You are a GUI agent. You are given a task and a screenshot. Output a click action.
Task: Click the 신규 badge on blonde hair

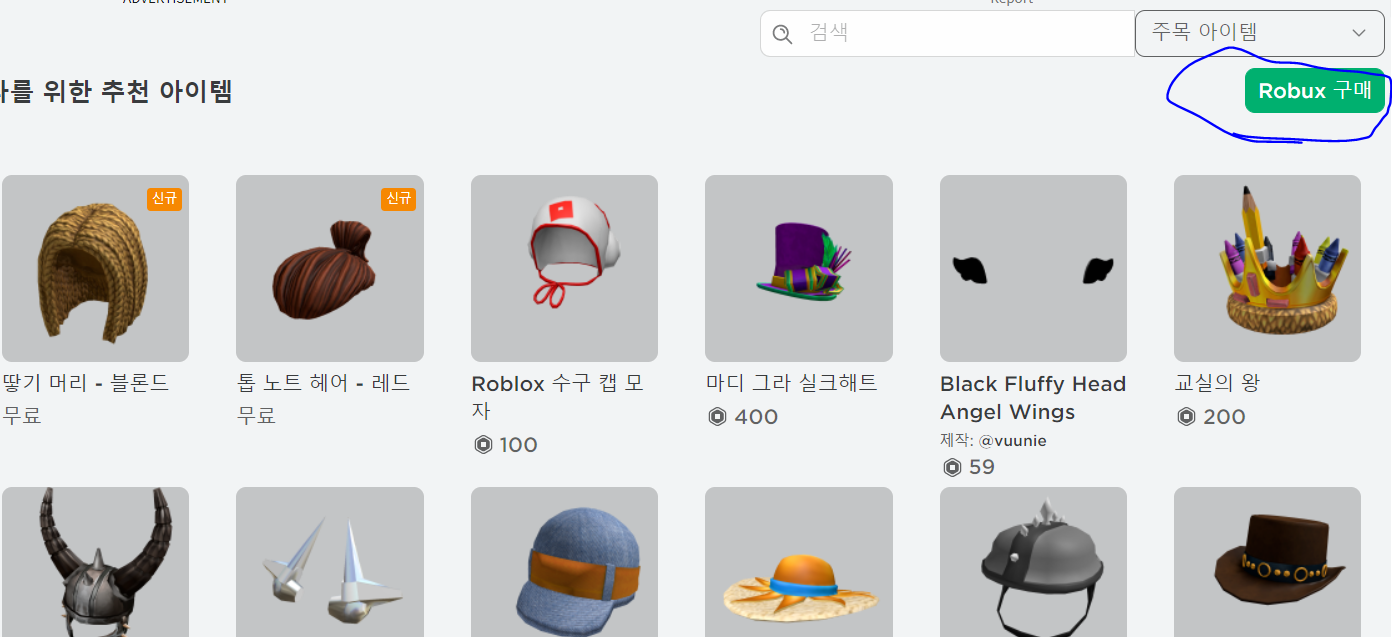click(164, 198)
